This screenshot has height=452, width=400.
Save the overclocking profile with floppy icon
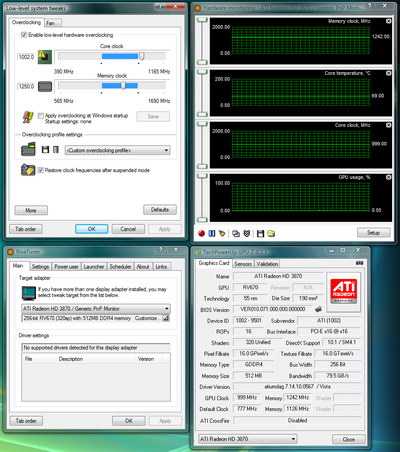[x=45, y=150]
